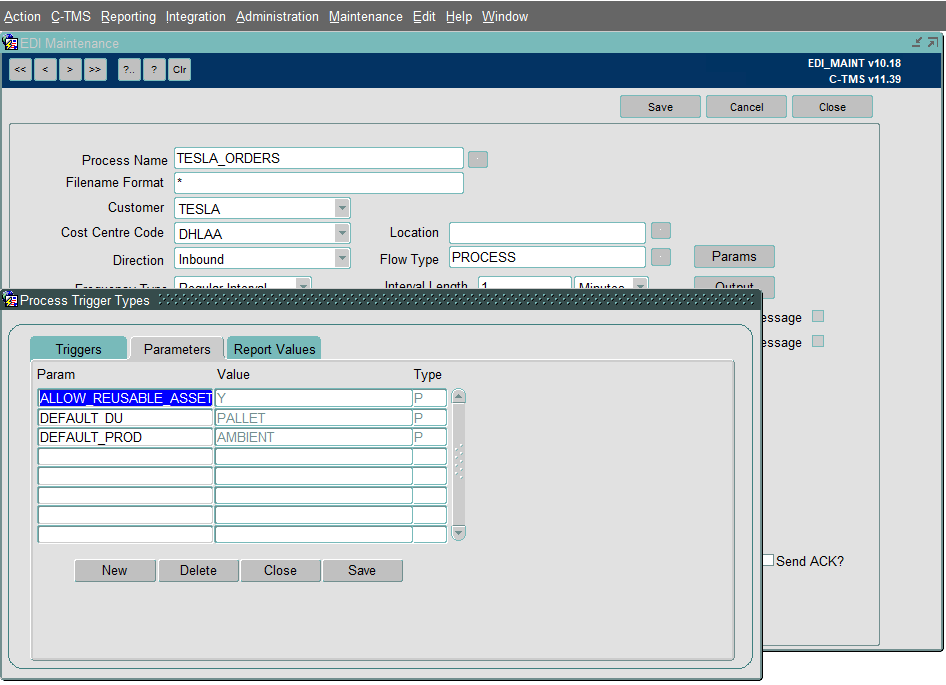Screen dimensions: 946x685
Task: Toggle first message checkbox in EDI Maintenance
Action: click(x=818, y=316)
